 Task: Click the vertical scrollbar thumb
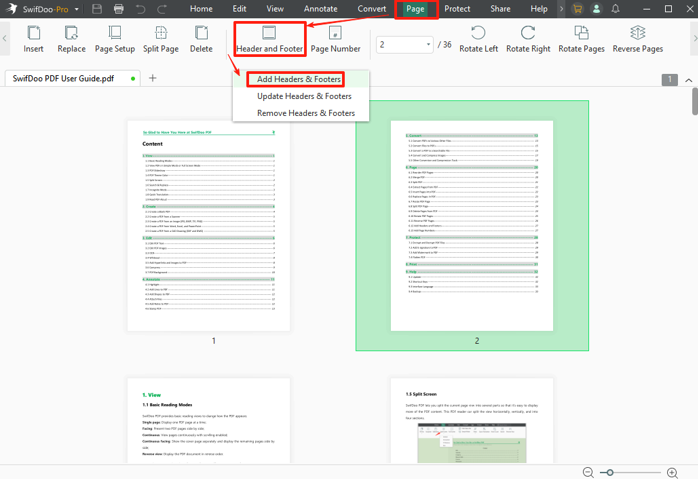pos(694,101)
